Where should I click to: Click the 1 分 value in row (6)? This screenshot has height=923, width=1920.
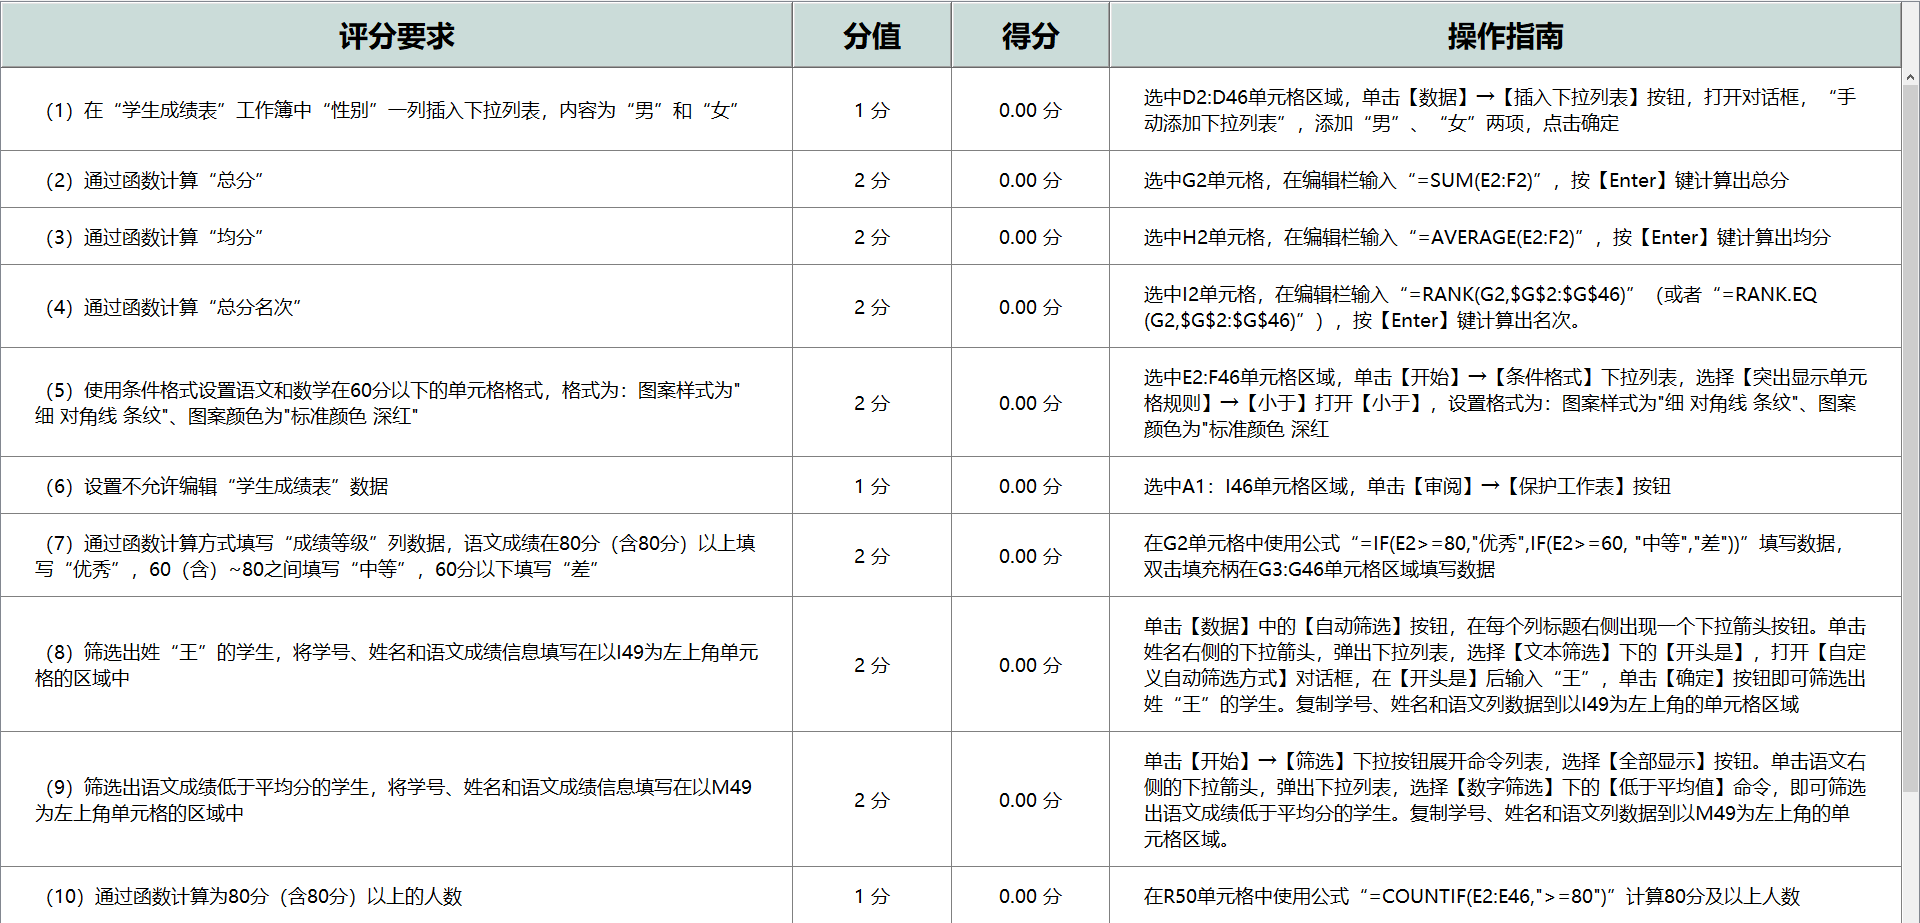(x=872, y=486)
